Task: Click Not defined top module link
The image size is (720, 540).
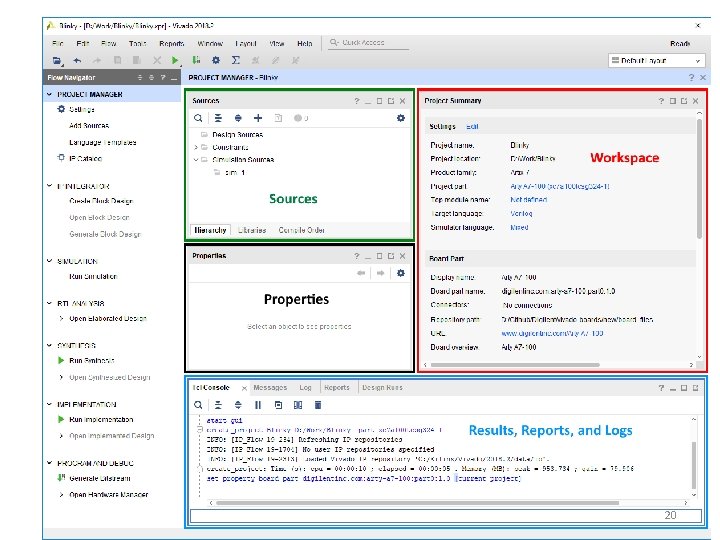Action: point(529,200)
